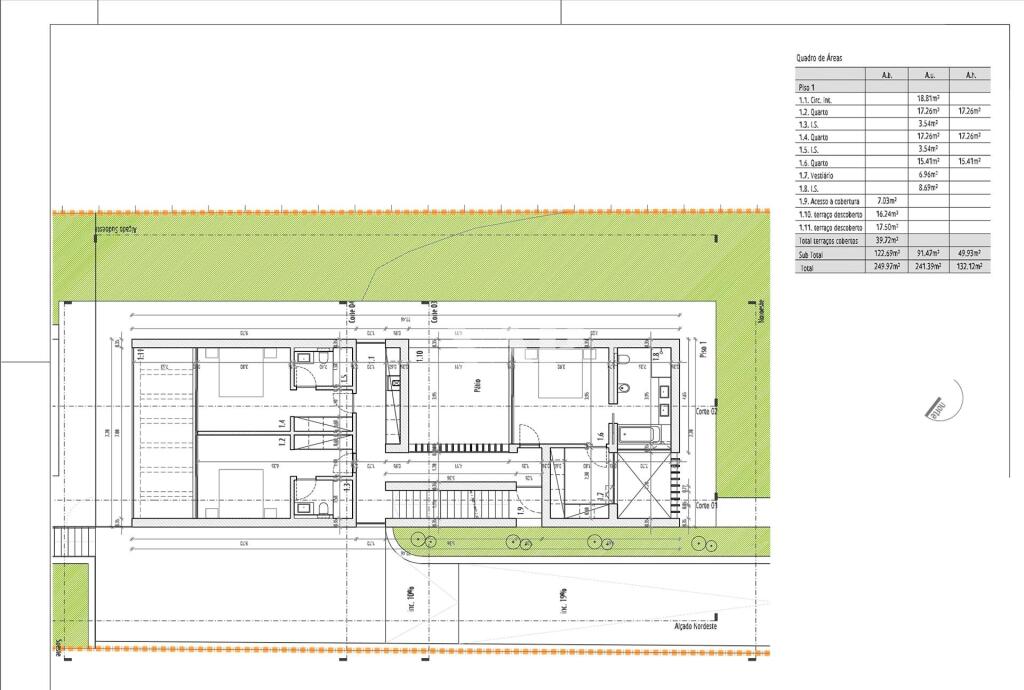Select the '1.3. I.S.' table row label

[808, 125]
